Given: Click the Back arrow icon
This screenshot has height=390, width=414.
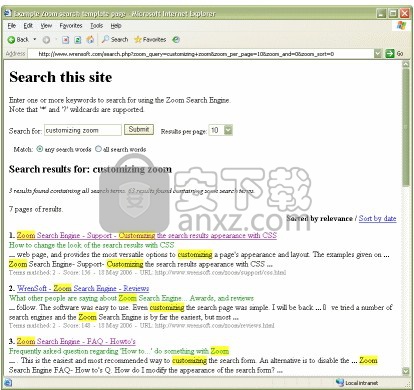Looking at the screenshot, I should [x=11, y=40].
